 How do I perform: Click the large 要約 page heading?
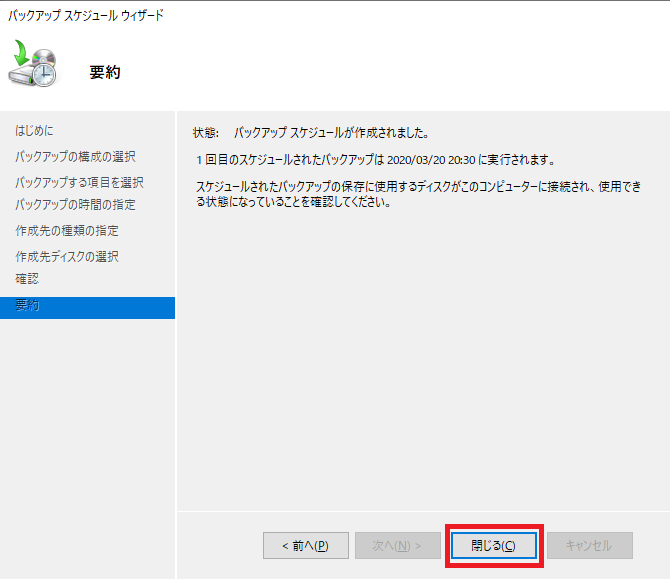tap(105, 72)
